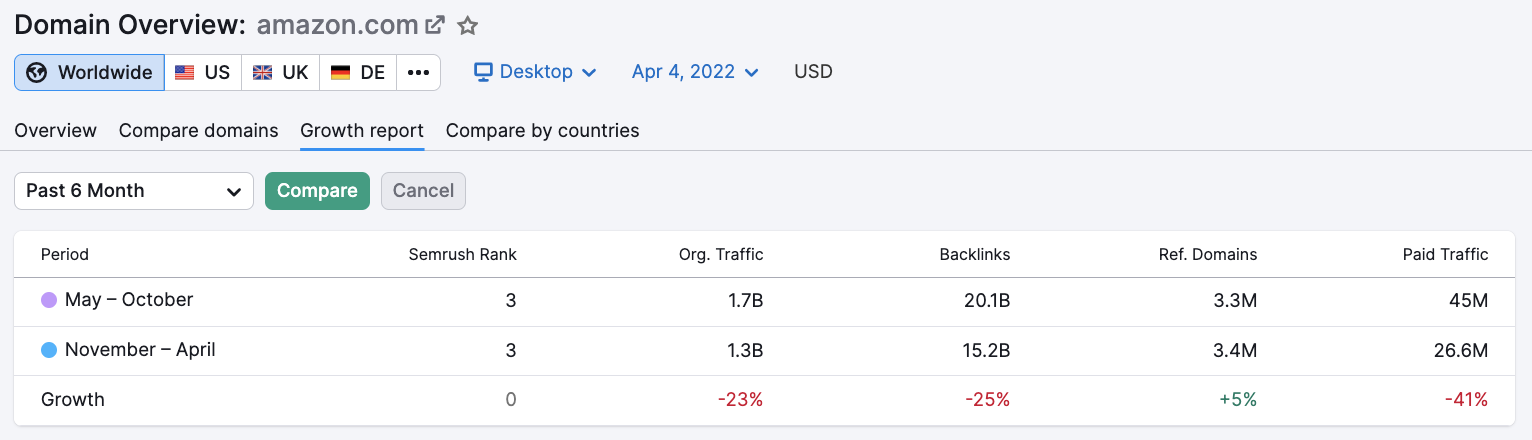
Task: Show more country databases via ellipsis
Action: click(419, 72)
